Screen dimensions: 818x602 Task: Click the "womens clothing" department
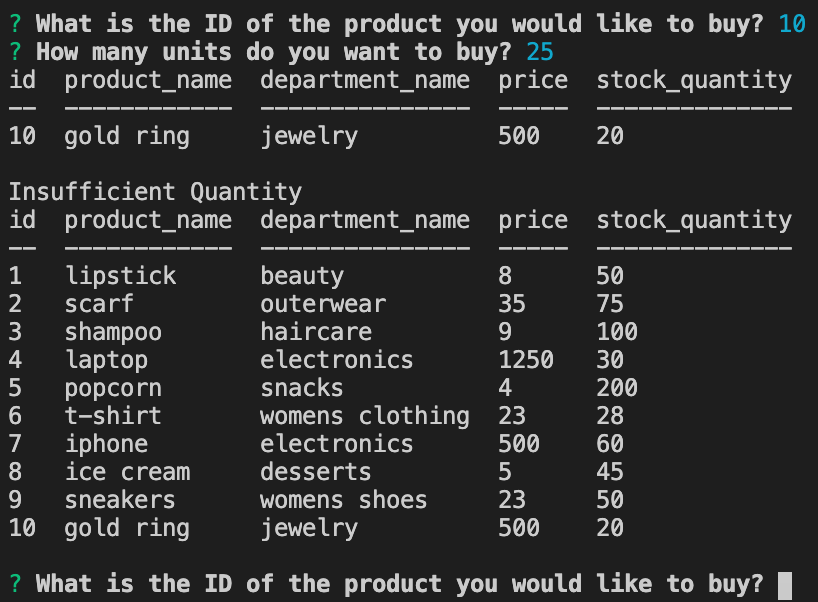[x=364, y=416]
